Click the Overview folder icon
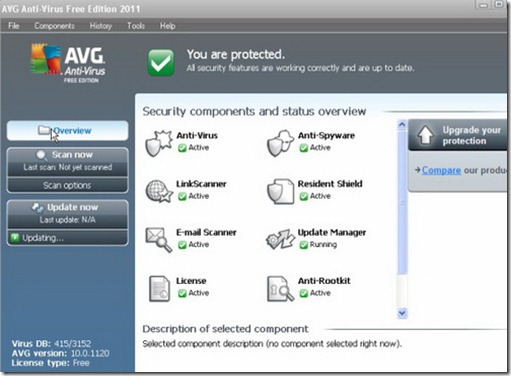Screen dimensions: 511x376 click(x=44, y=130)
